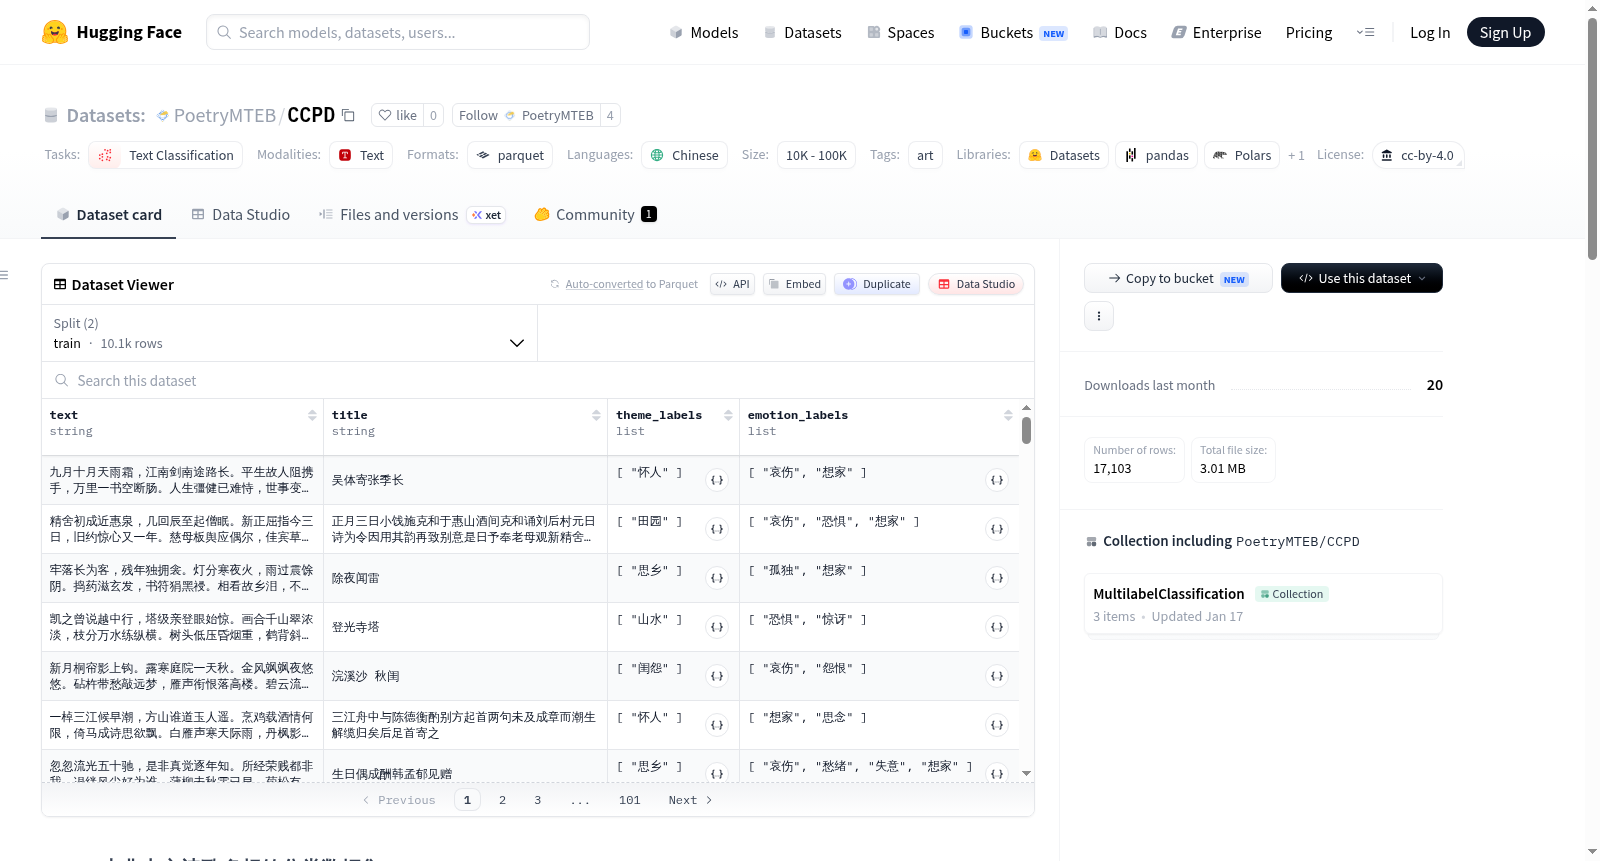Select the pandas library tag
Viewport: 1600px width, 861px height.
coord(1157,155)
